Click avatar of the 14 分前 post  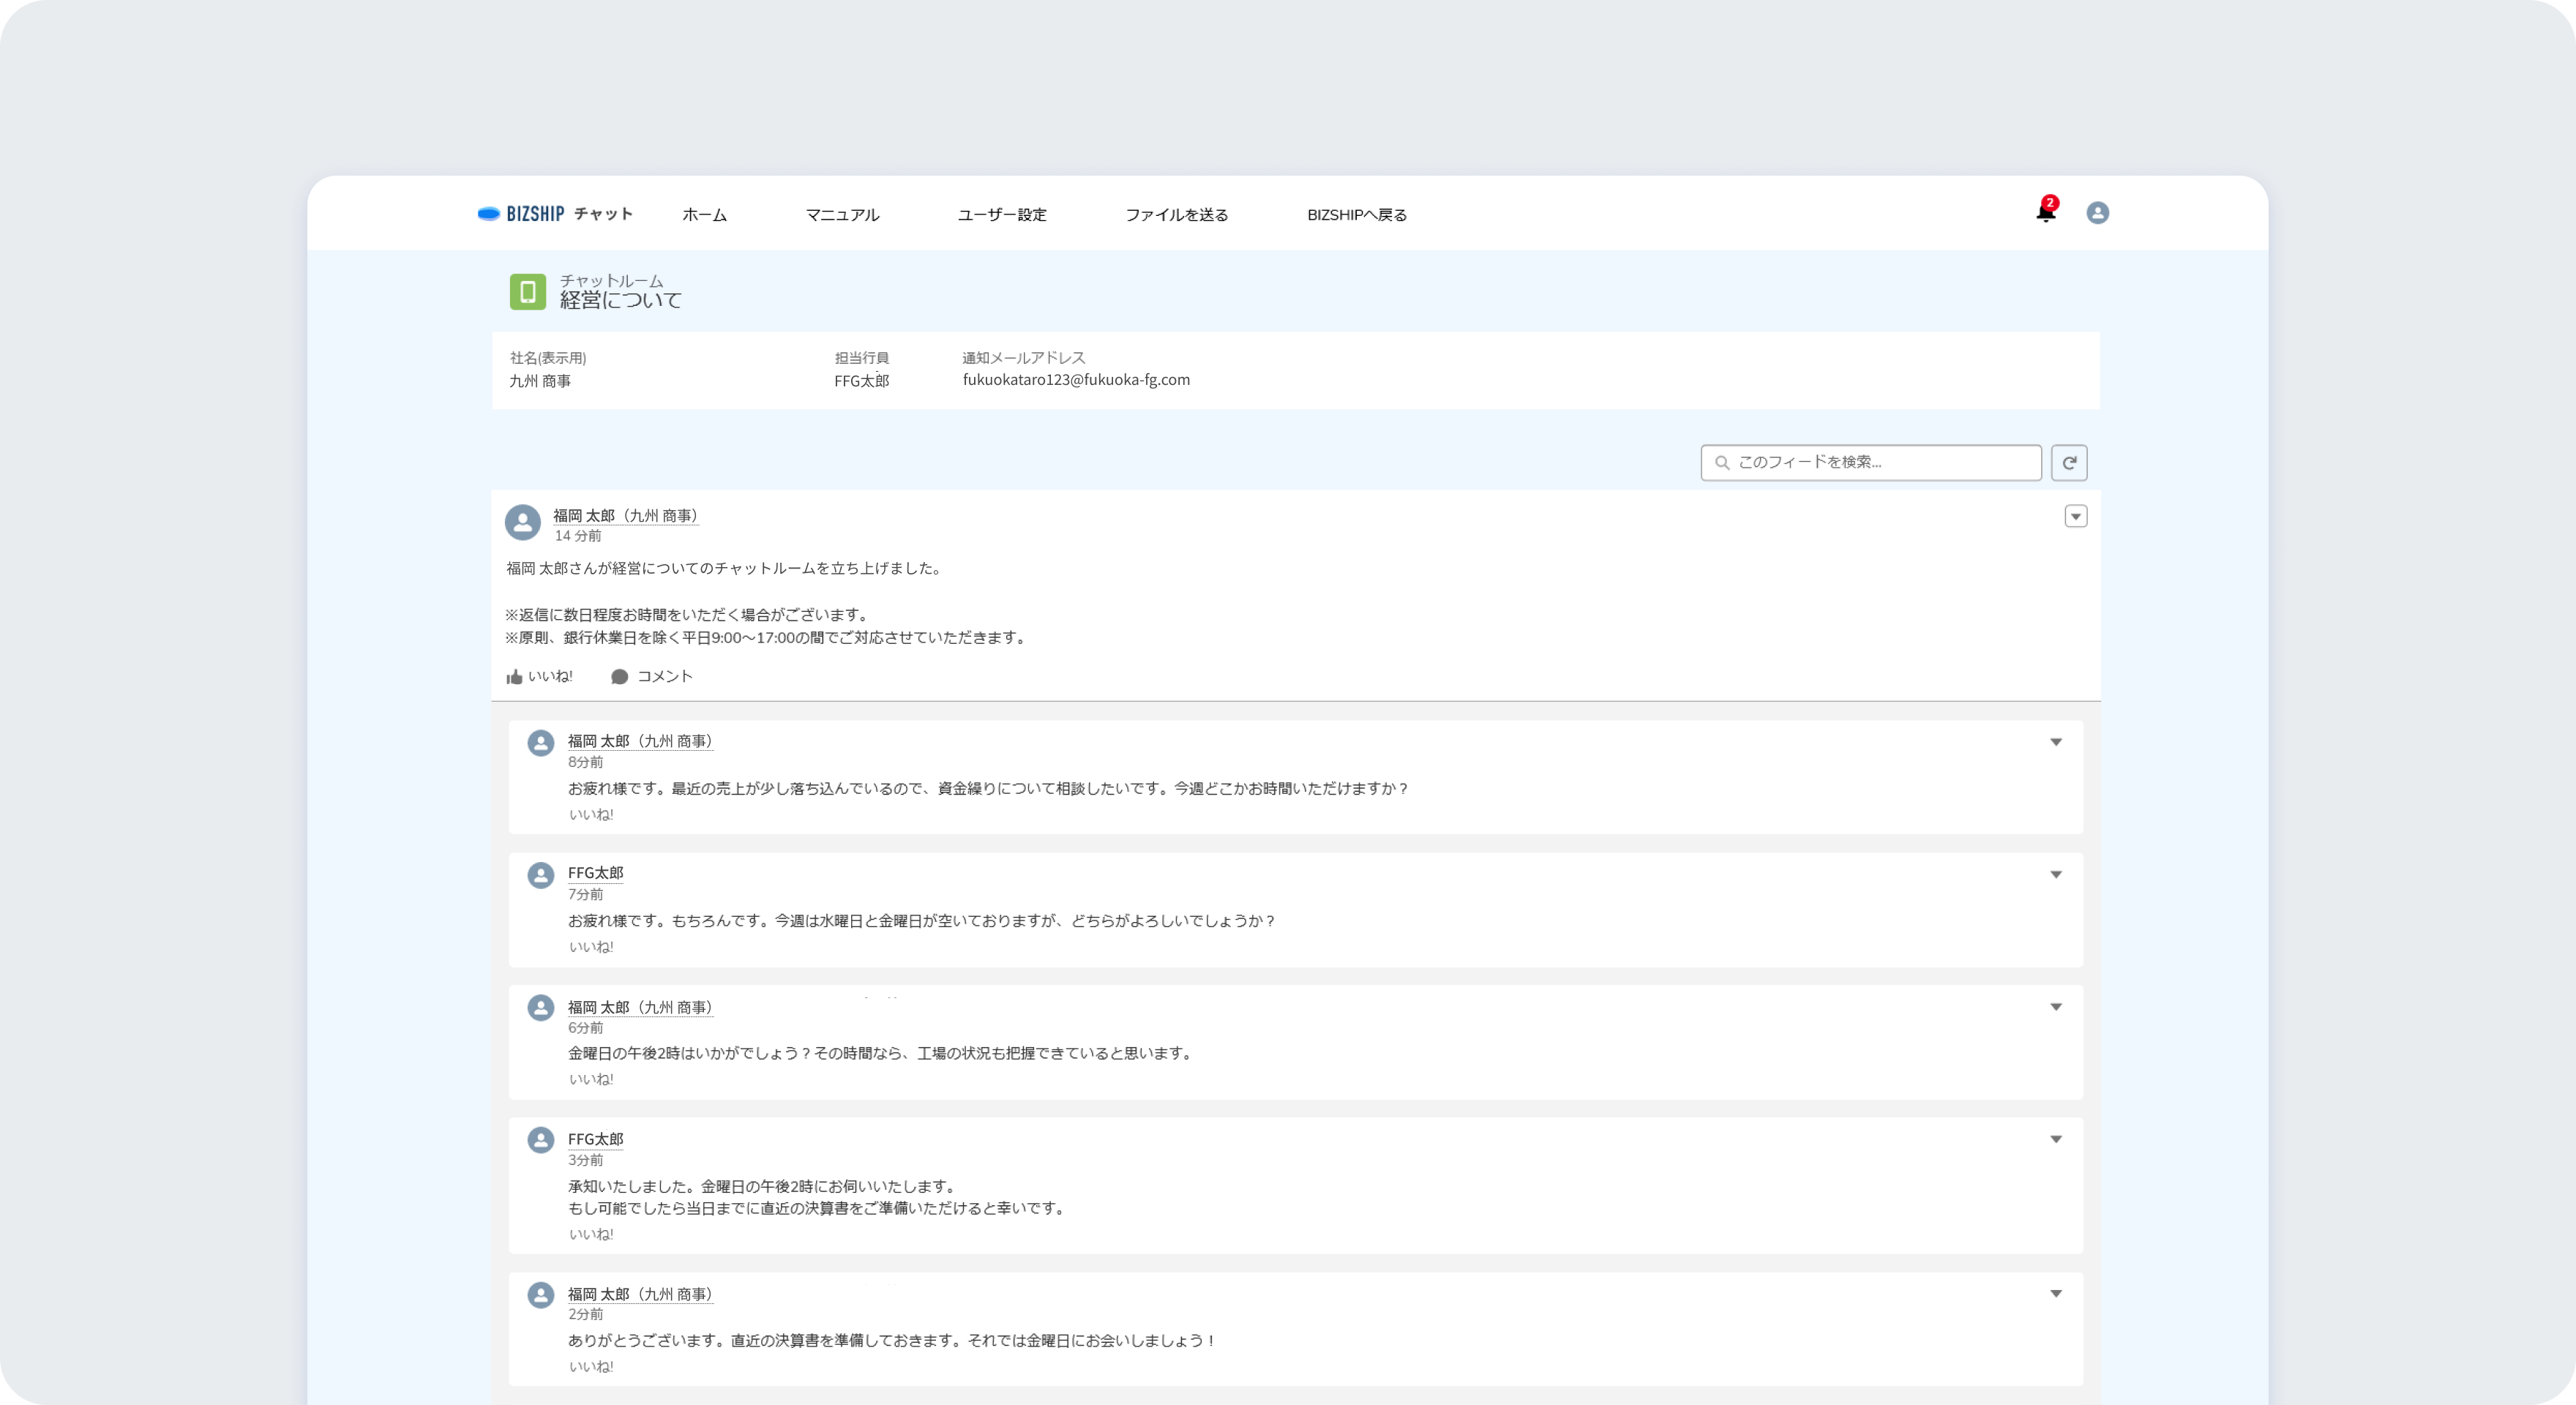tap(522, 522)
